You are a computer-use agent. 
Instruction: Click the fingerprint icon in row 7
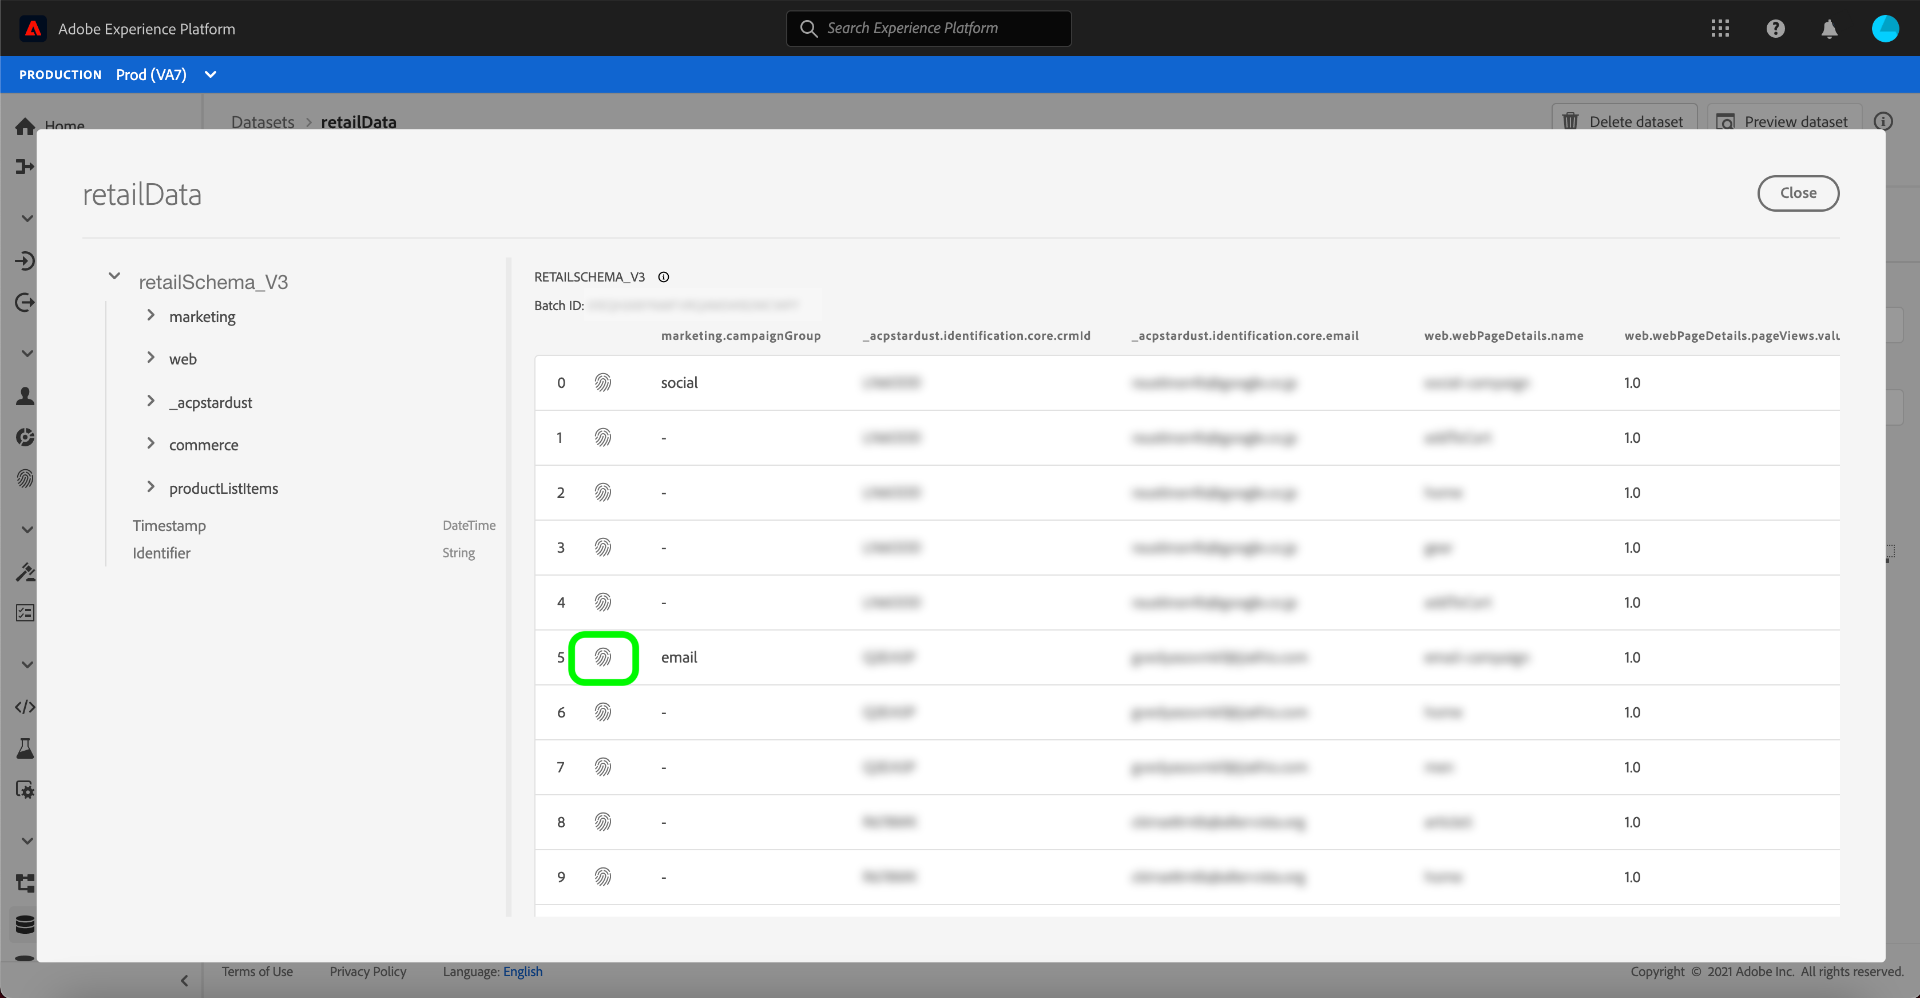603,768
